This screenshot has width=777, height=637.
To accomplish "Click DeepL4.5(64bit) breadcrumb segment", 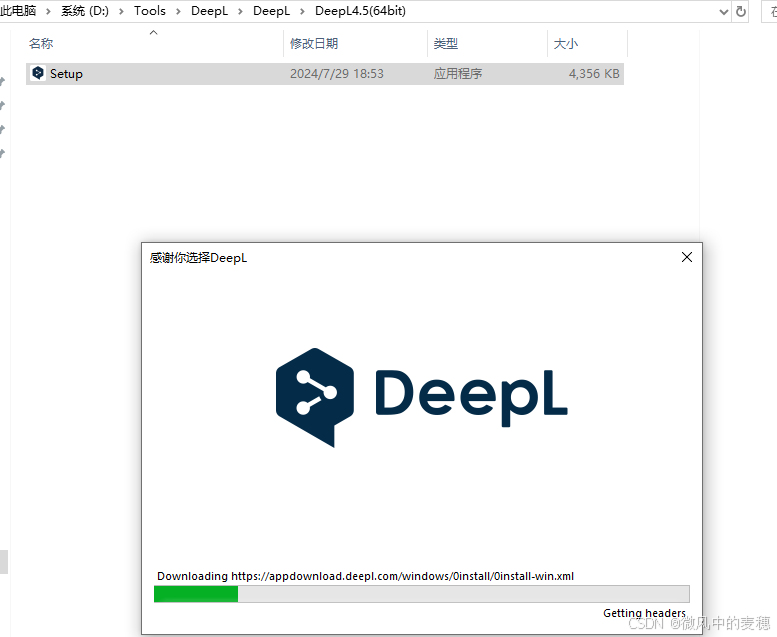I will [x=360, y=10].
